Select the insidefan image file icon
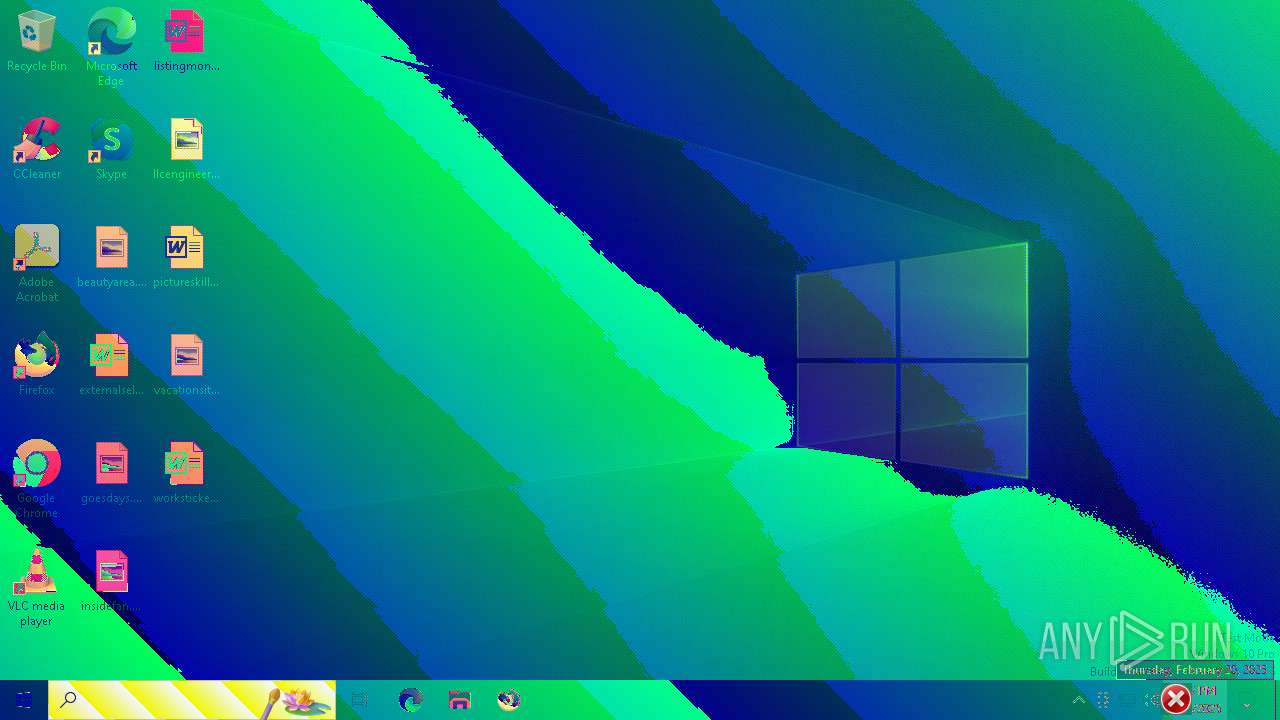This screenshot has height=720, width=1280. [111, 580]
